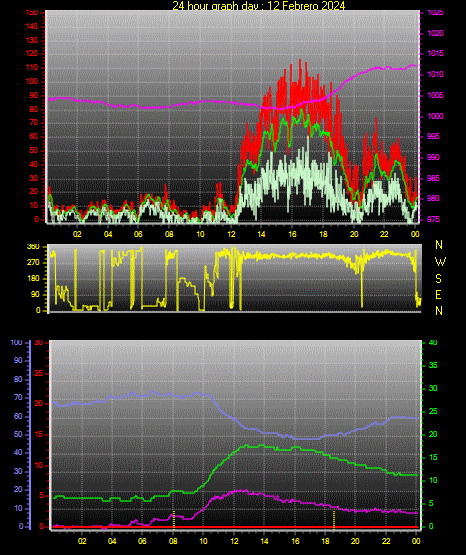The image size is (466, 555).
Task: Select the 02 hour tick on wind graph
Action: click(77, 234)
